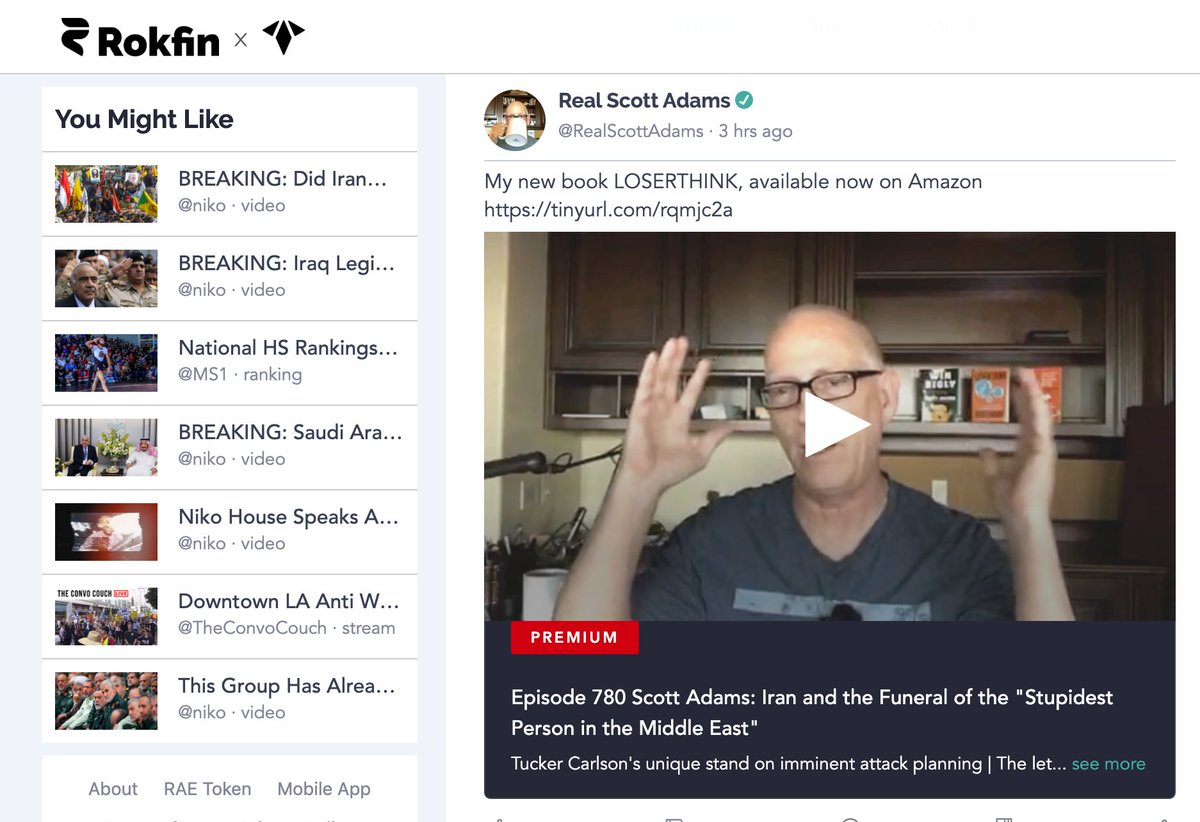Viewport: 1200px width, 822px height.
Task: Click the PREMIUM badge on the video
Action: coord(574,637)
